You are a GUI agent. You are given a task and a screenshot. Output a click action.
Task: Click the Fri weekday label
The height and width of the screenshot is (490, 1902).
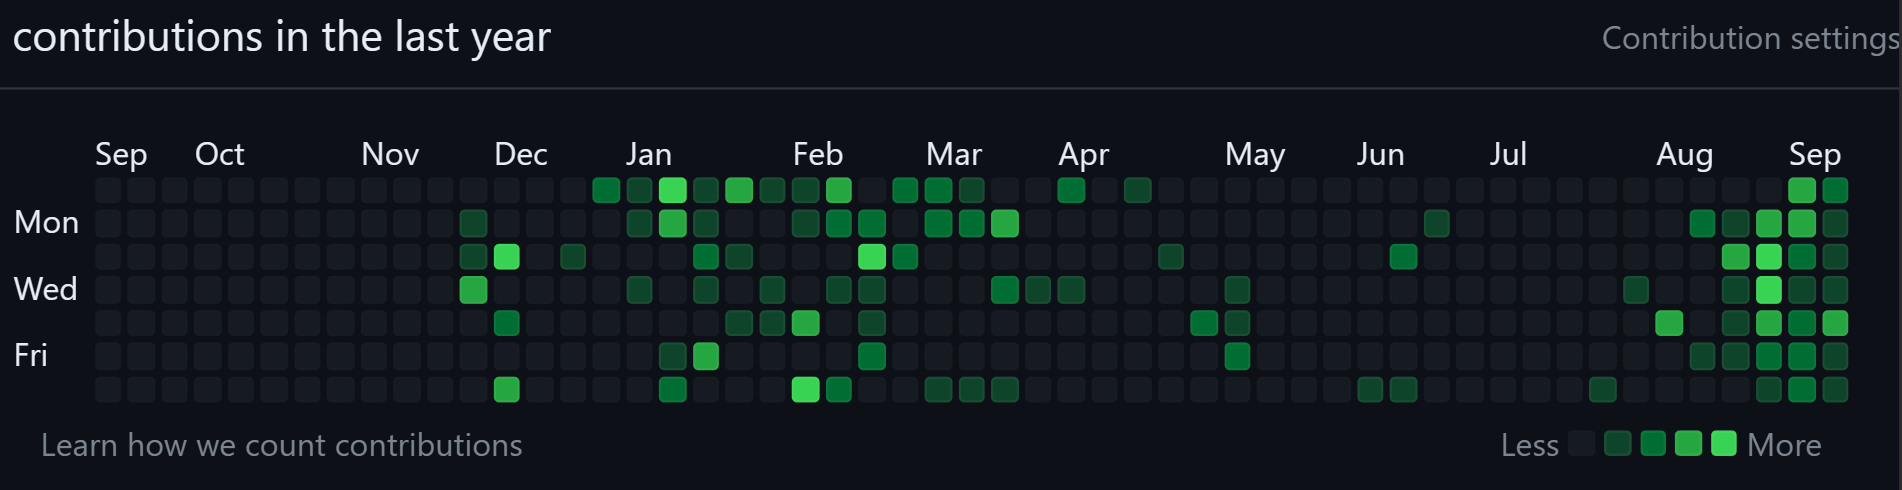(31, 355)
